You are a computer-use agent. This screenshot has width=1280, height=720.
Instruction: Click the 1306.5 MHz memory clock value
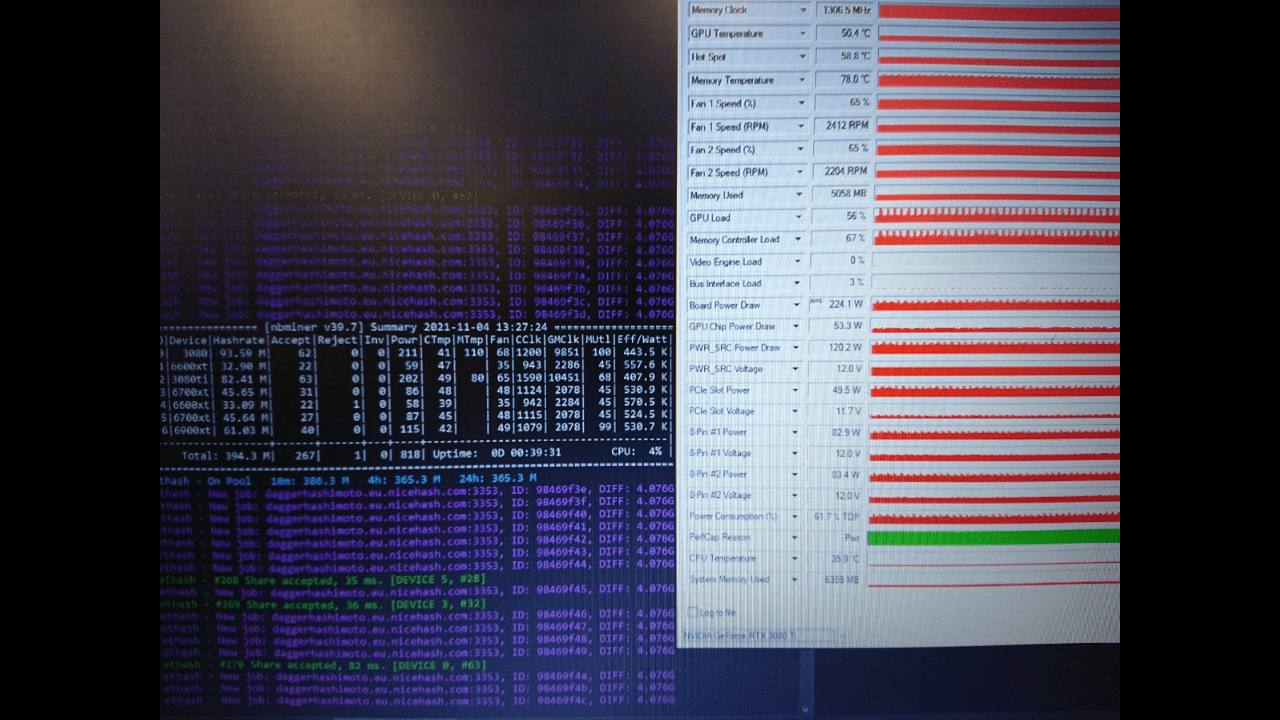point(846,10)
